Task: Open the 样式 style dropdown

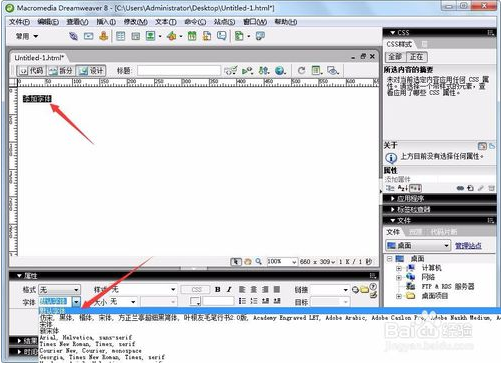Action: click(144, 289)
